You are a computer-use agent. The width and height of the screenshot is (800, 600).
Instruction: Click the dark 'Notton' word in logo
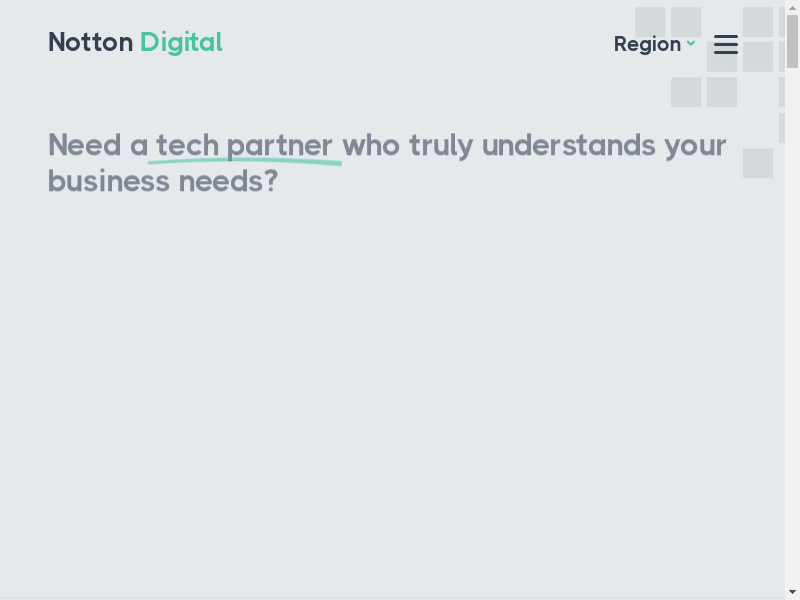tap(91, 42)
